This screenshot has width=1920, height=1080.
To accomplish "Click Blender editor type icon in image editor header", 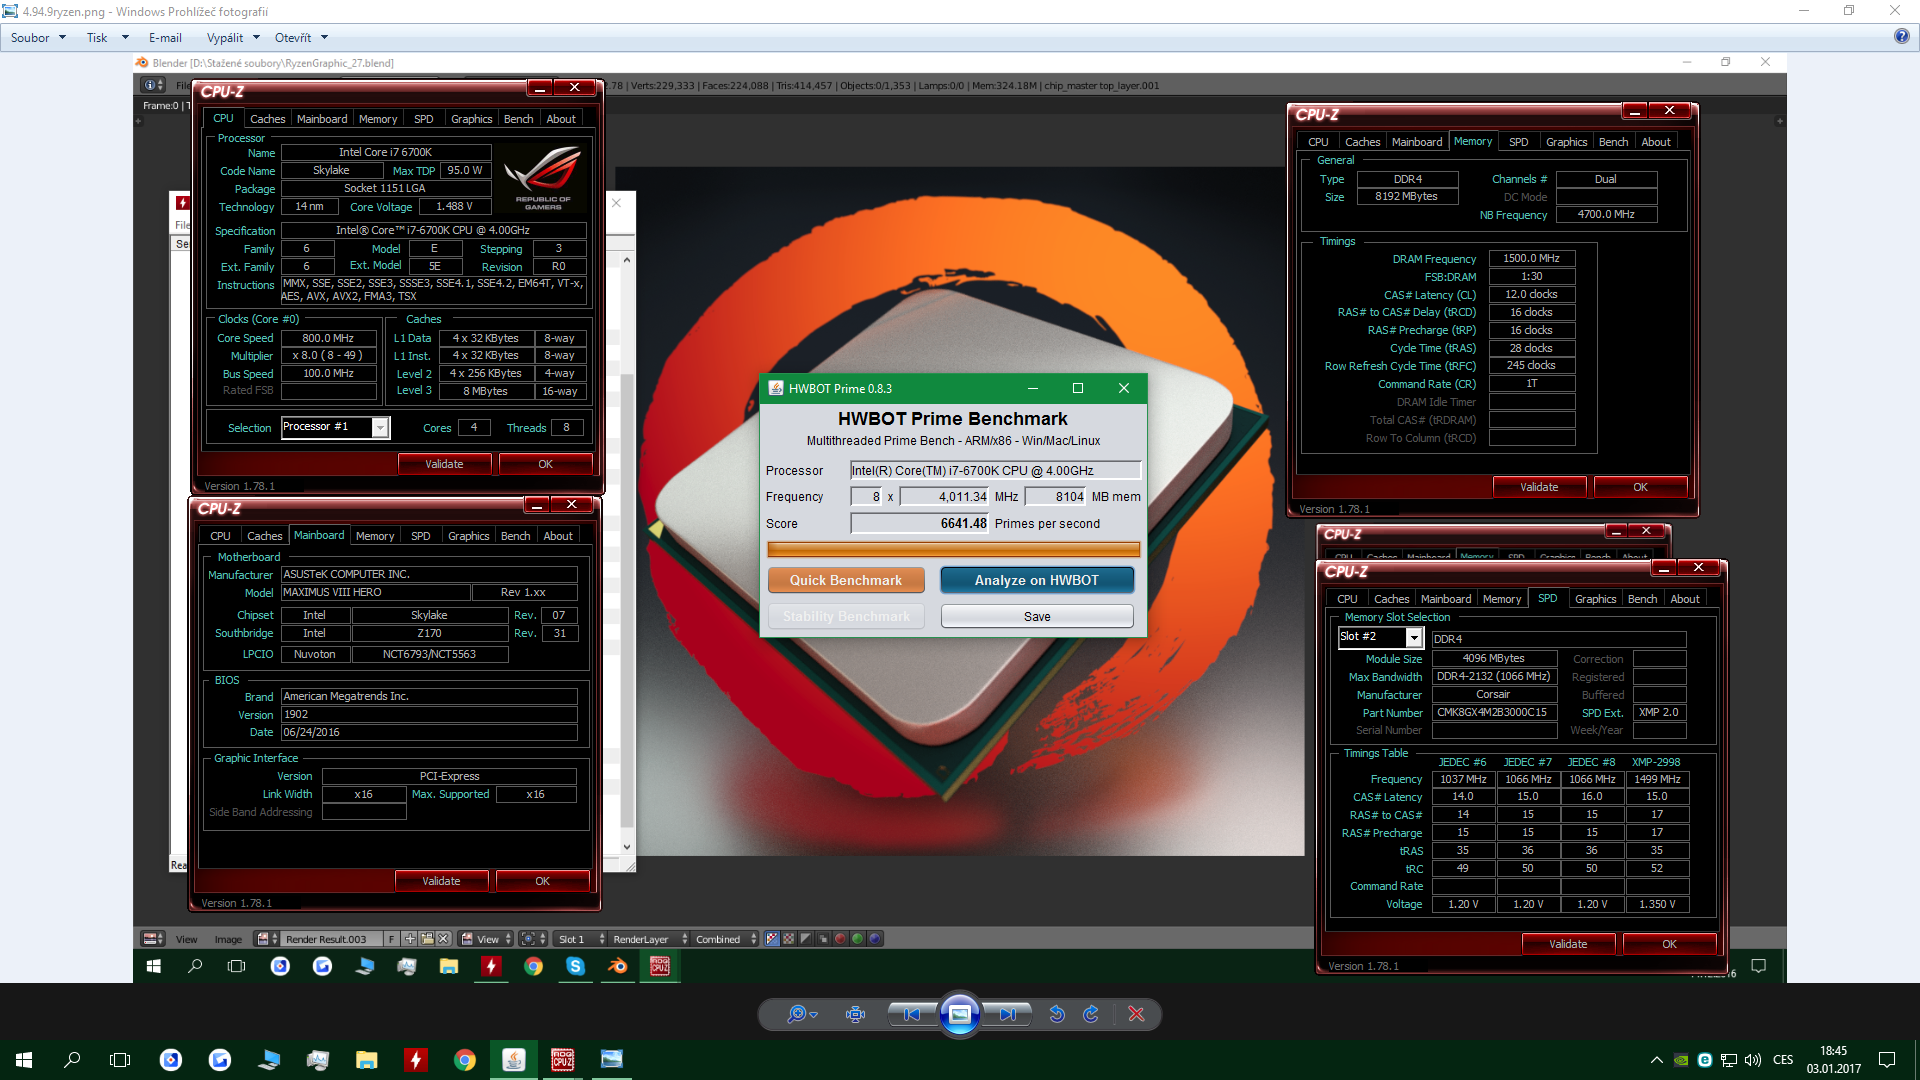I will pyautogui.click(x=153, y=939).
